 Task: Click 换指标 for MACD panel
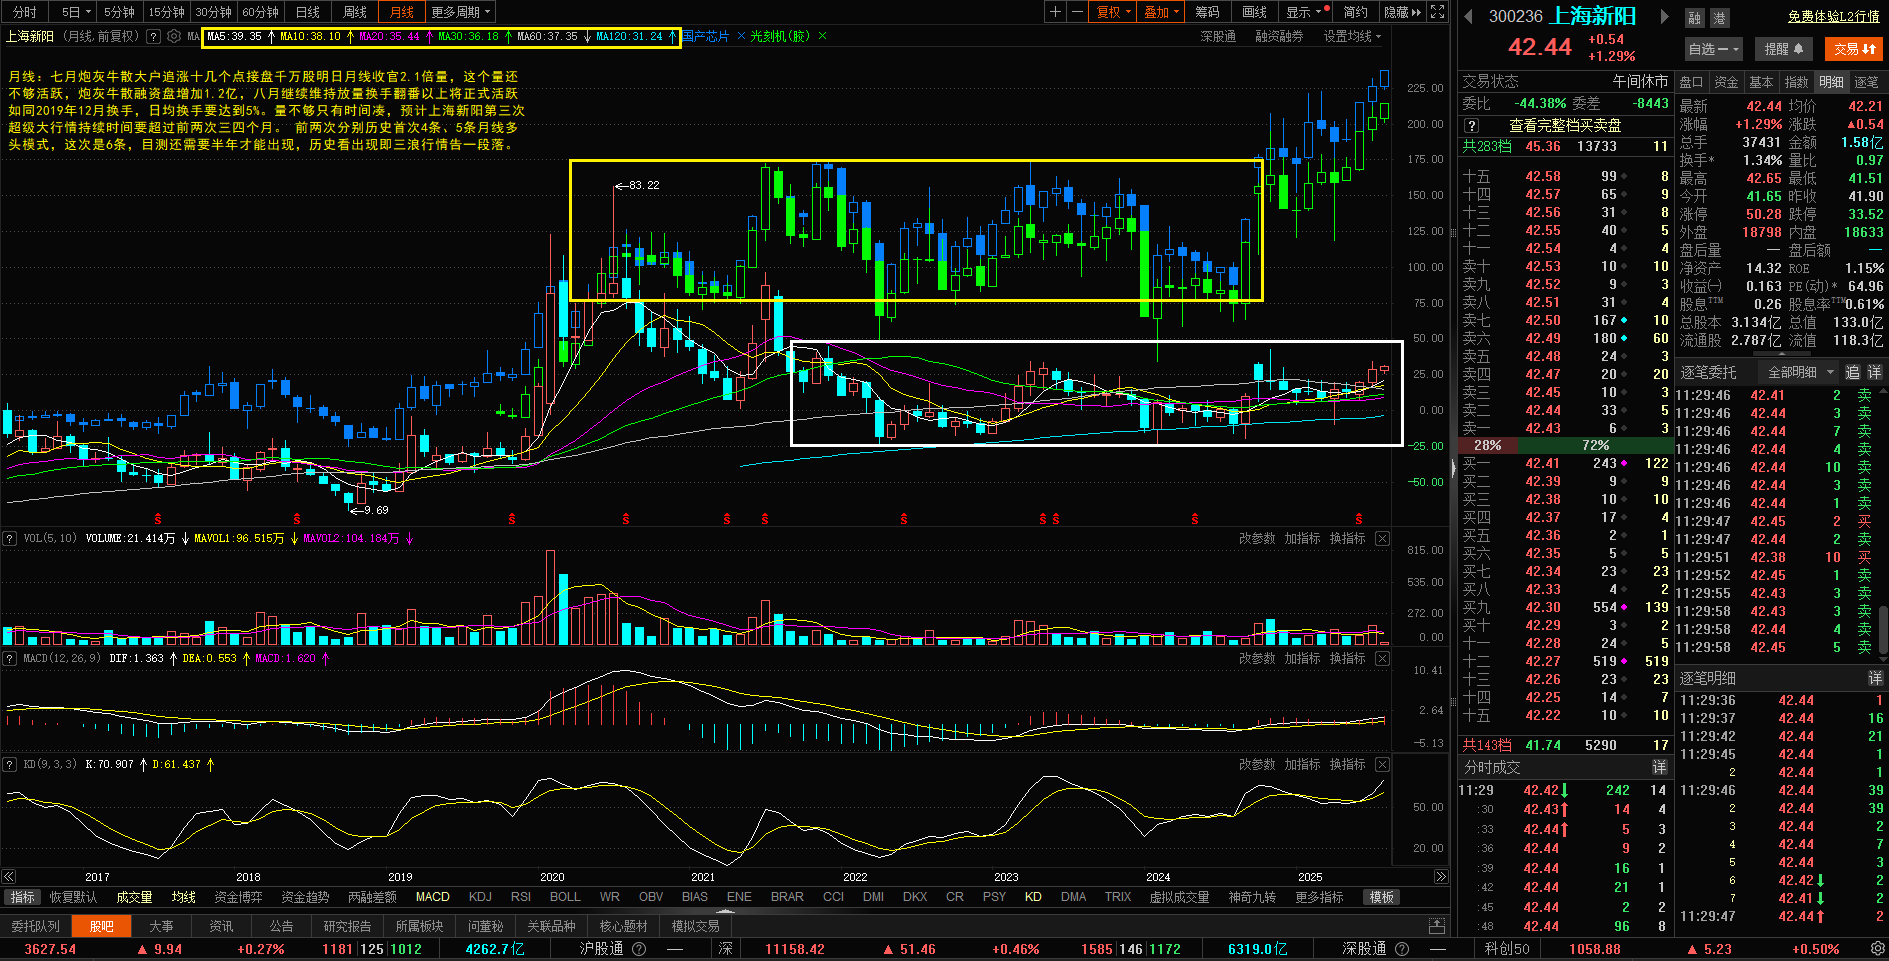tap(1347, 658)
